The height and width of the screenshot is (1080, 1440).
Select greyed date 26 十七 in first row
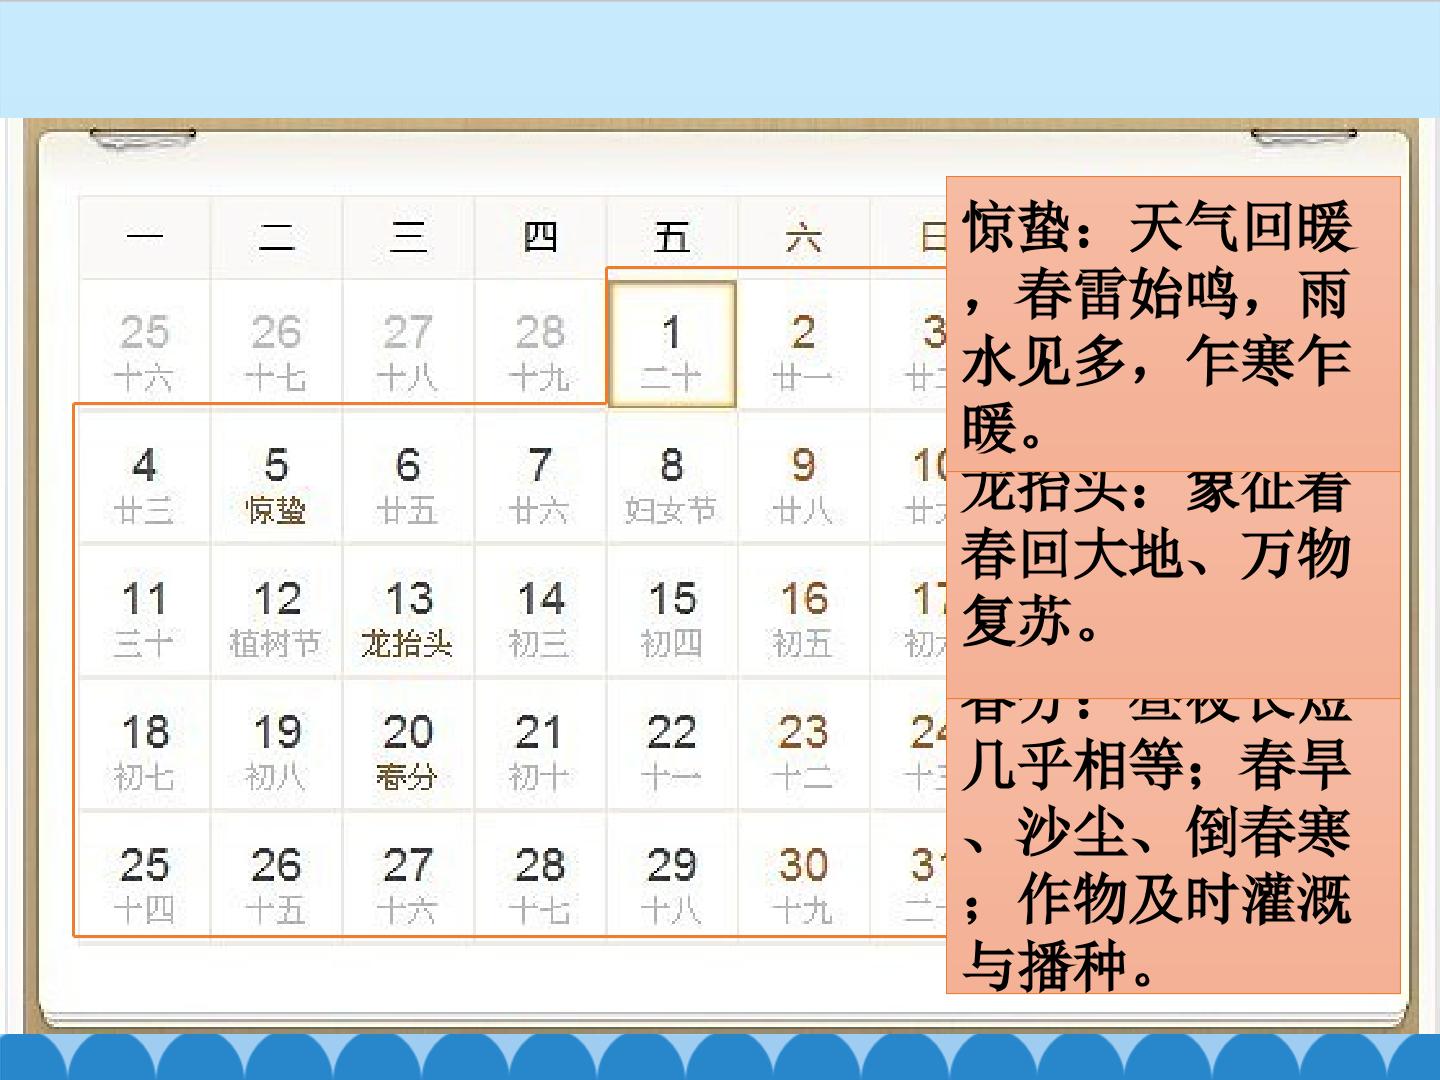[276, 344]
